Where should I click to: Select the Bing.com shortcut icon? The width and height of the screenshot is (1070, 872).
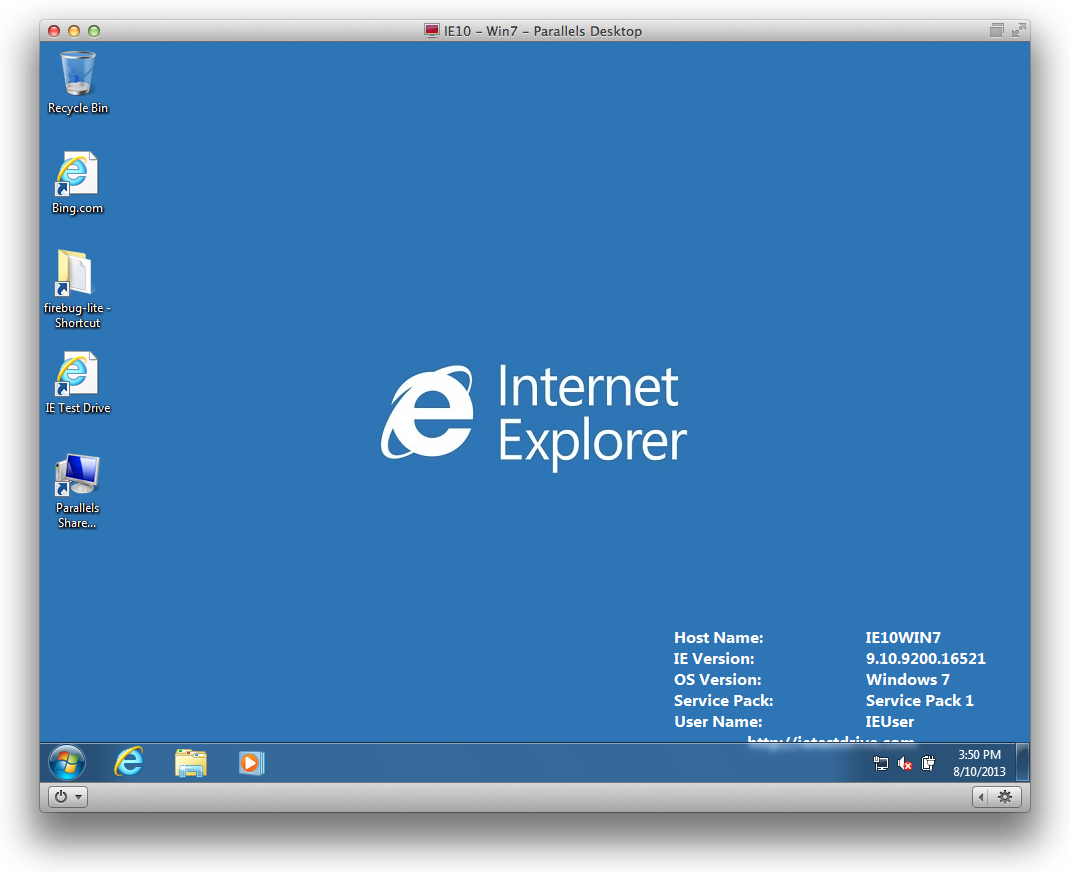pyautogui.click(x=77, y=182)
